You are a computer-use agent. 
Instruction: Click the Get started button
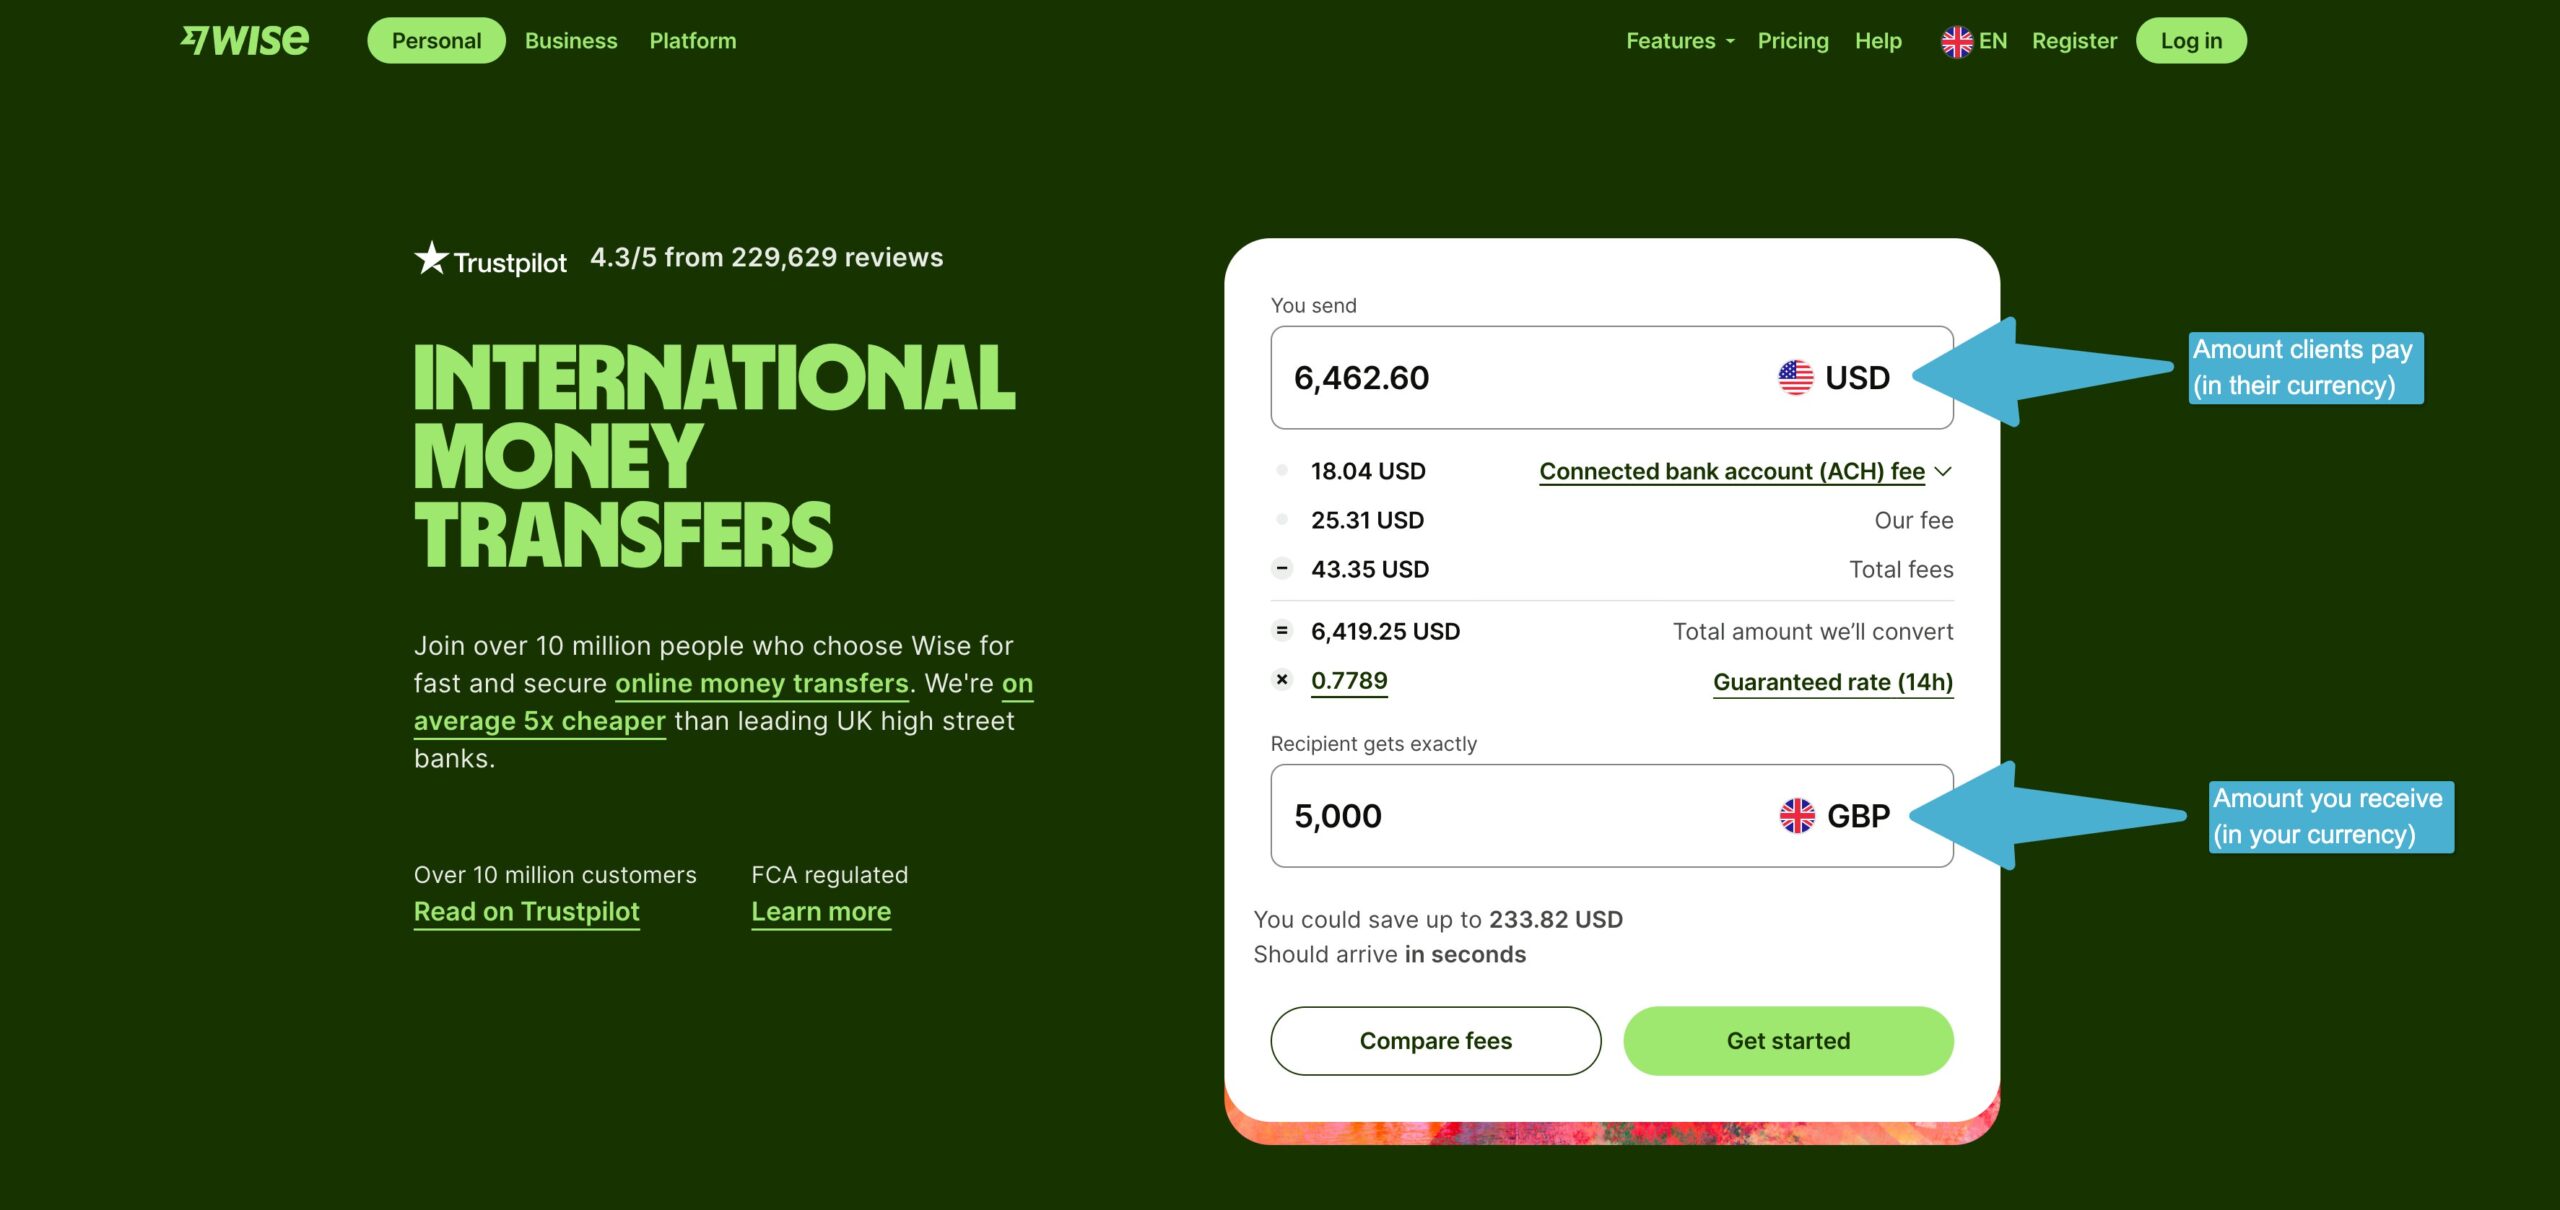pos(1786,1040)
